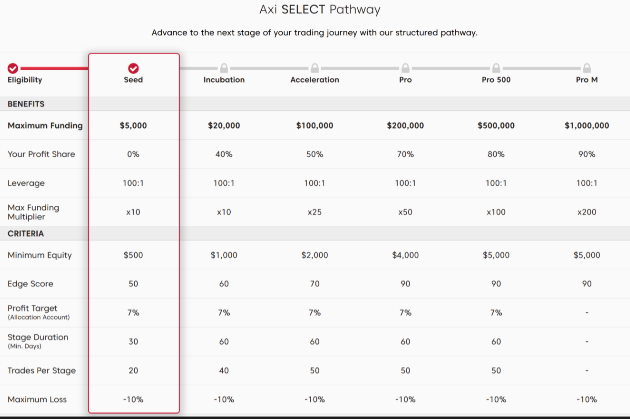The image size is (630, 419).
Task: Click the lock icon above Pro 500
Action: point(496,68)
